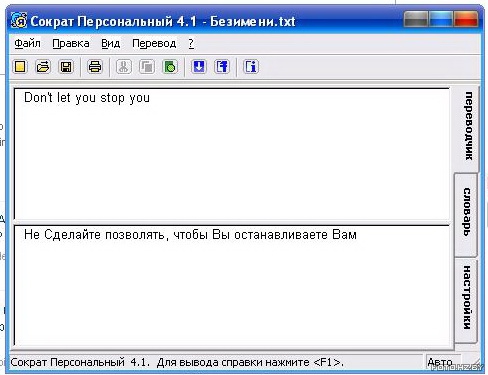Click the green Paste icon
The image size is (488, 375).
(170, 67)
